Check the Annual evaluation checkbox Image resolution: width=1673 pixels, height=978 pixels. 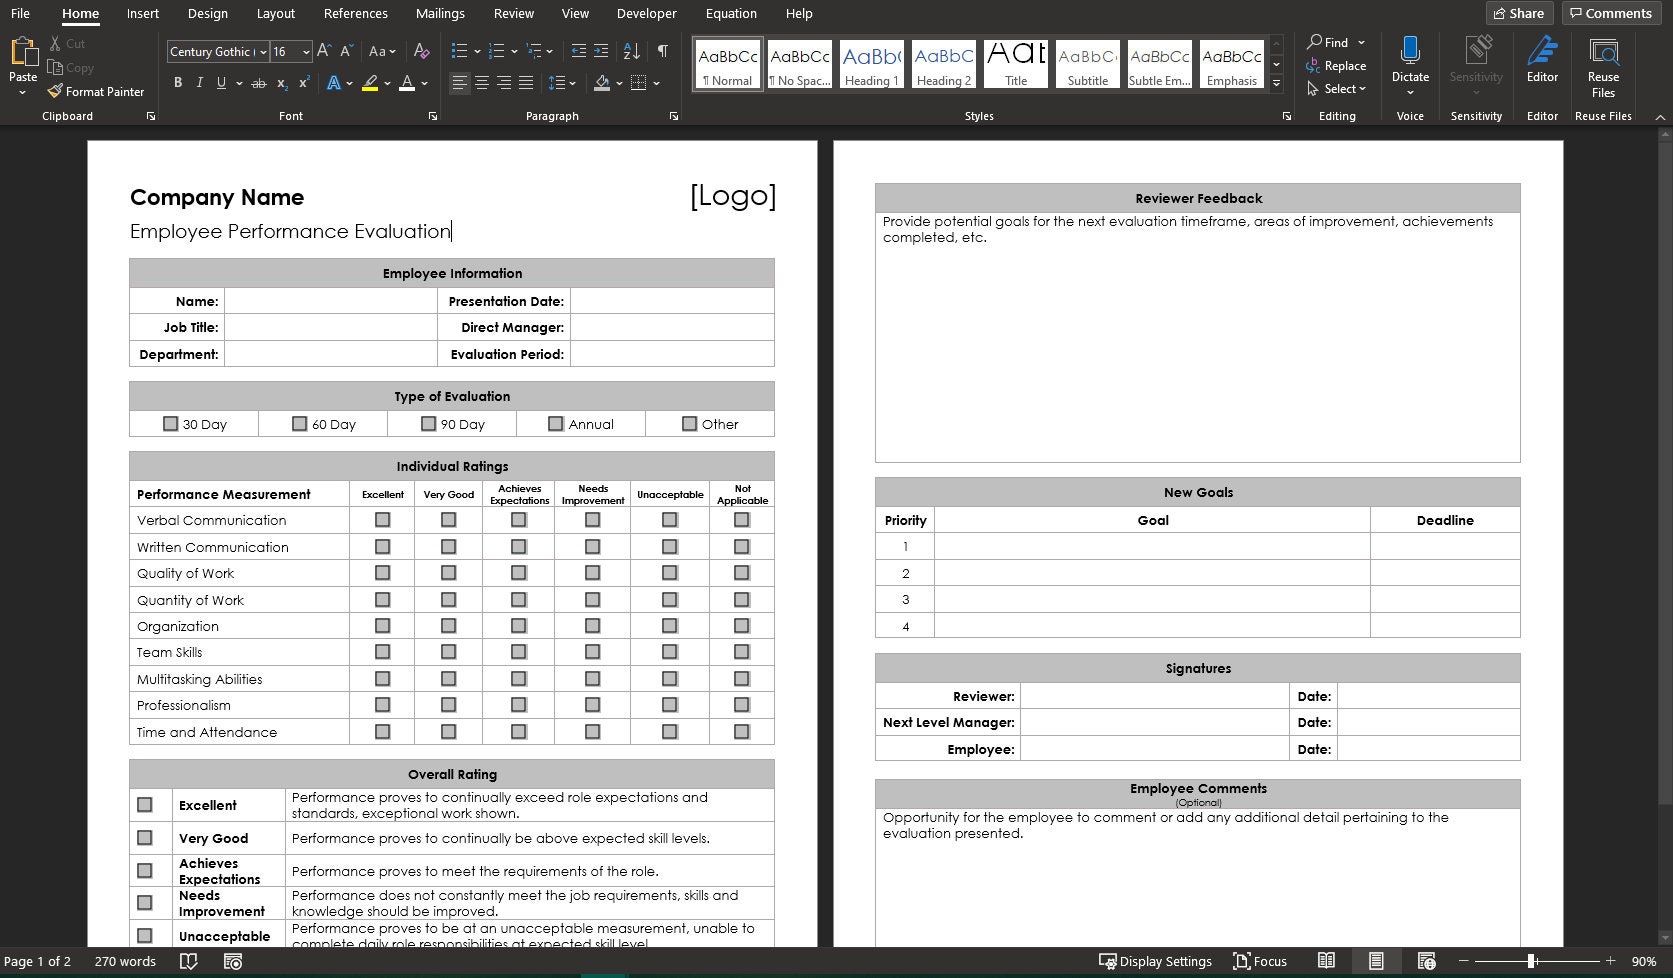point(556,423)
